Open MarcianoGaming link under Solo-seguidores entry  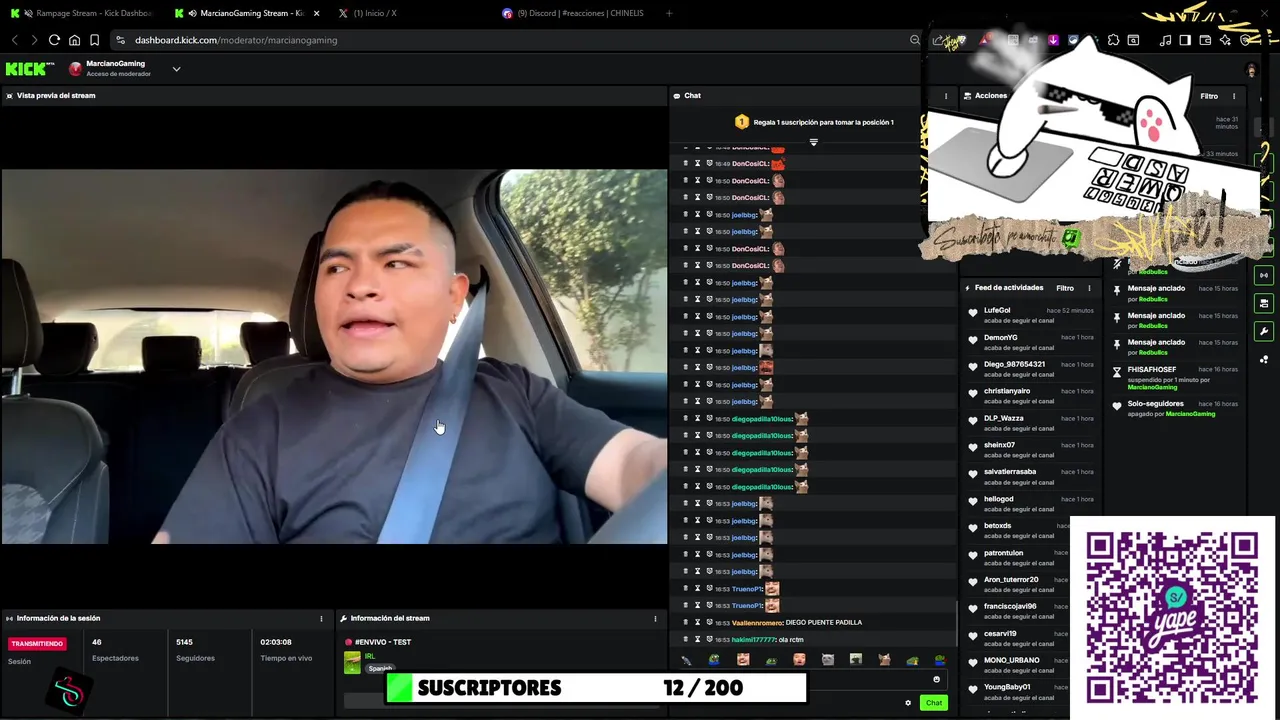coord(1189,414)
